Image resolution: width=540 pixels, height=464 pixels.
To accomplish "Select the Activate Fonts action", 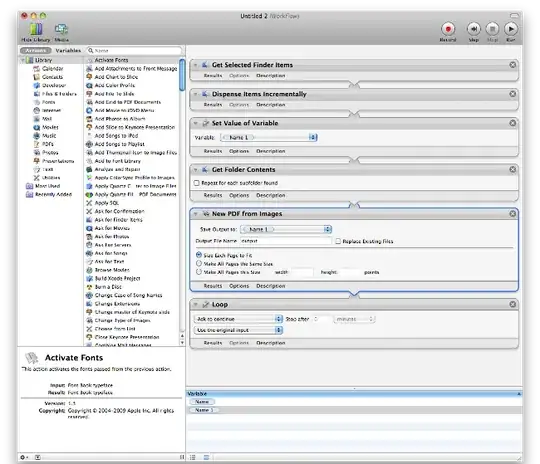I will tap(111, 60).
